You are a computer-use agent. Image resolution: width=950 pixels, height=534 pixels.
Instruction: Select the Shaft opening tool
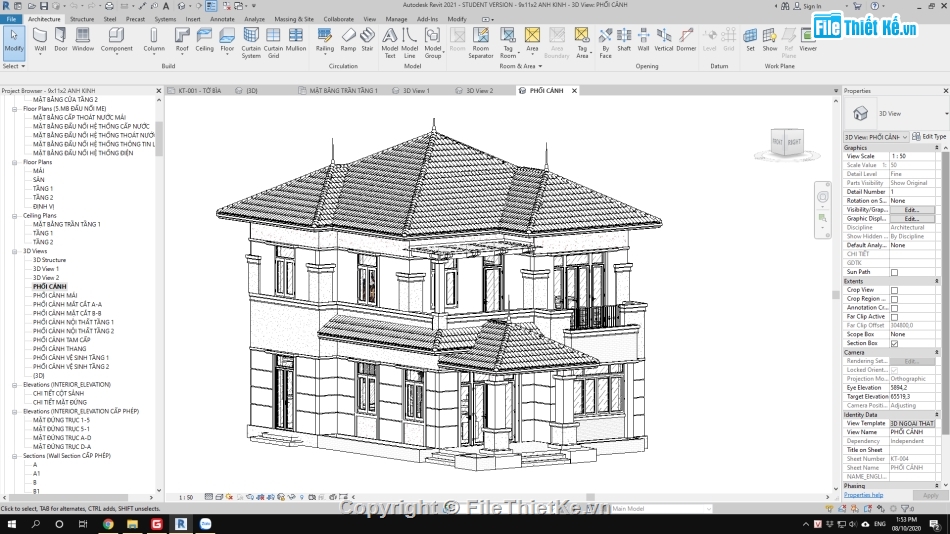point(624,40)
